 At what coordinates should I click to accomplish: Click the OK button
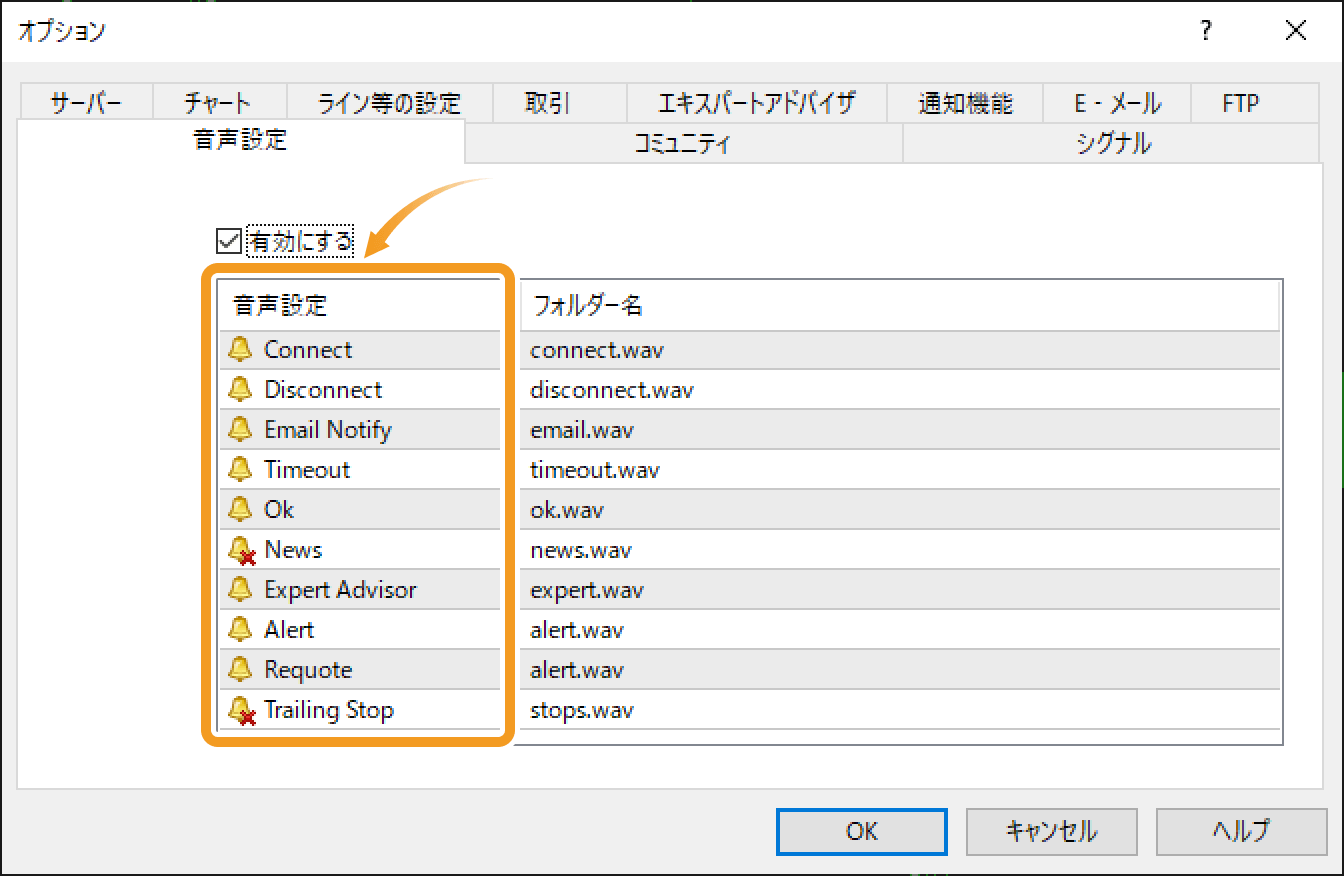coord(861,831)
